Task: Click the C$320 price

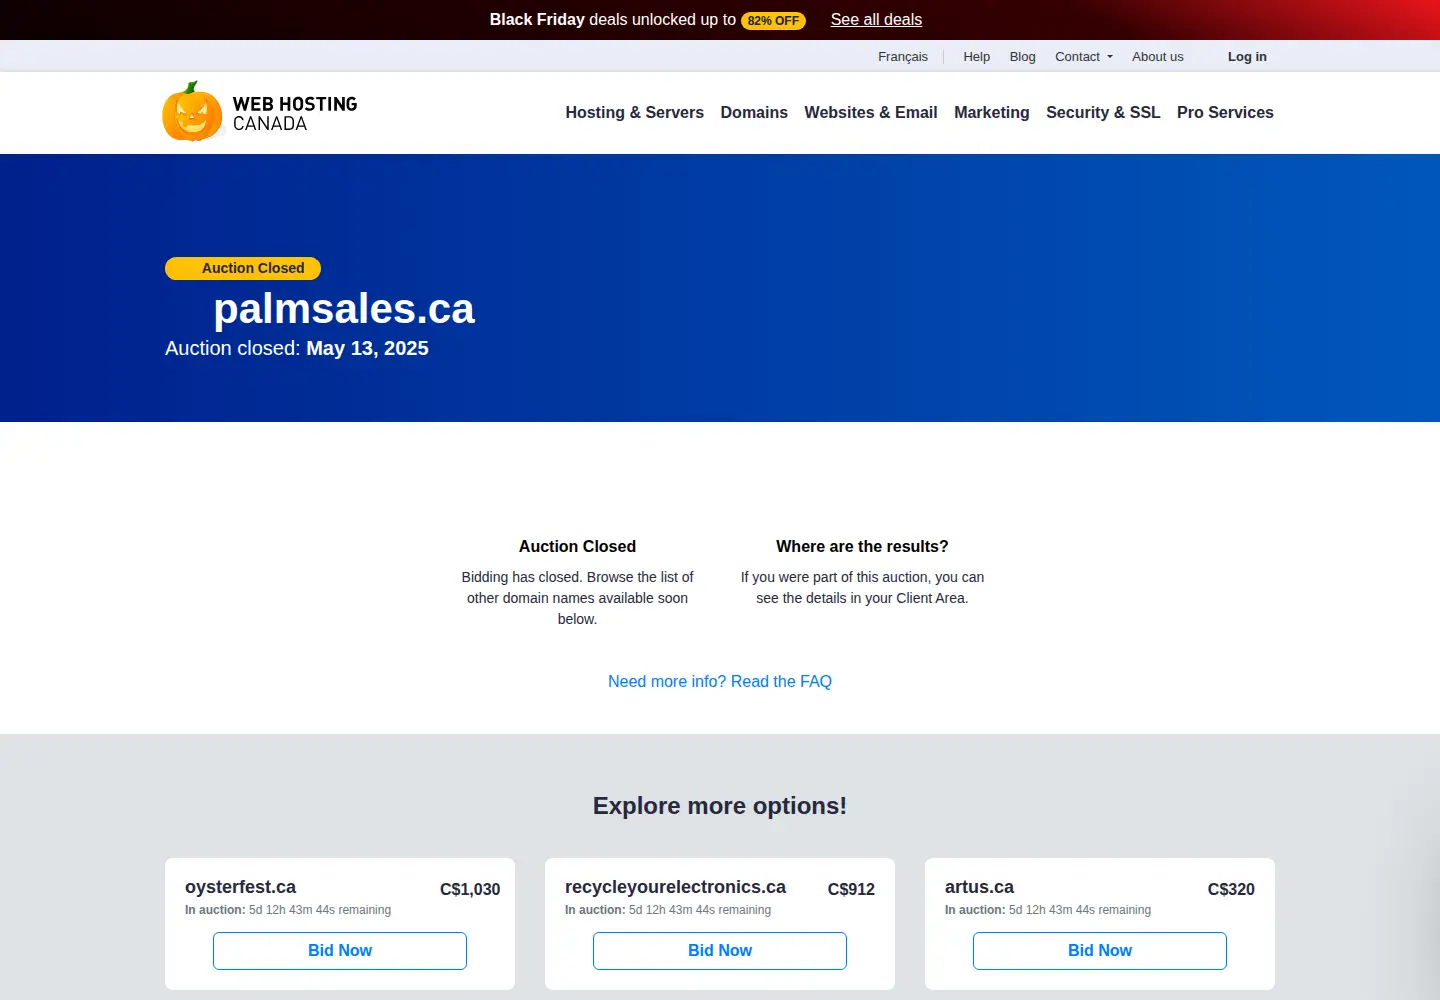Action: click(x=1231, y=889)
